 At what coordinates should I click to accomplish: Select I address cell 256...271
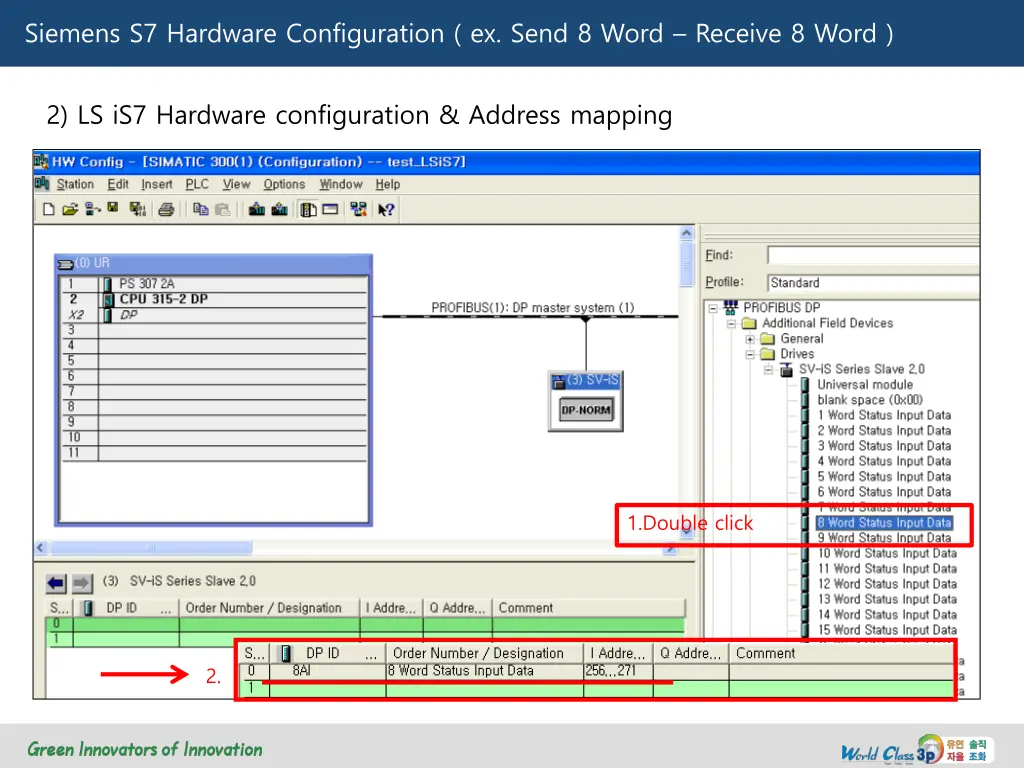[618, 671]
